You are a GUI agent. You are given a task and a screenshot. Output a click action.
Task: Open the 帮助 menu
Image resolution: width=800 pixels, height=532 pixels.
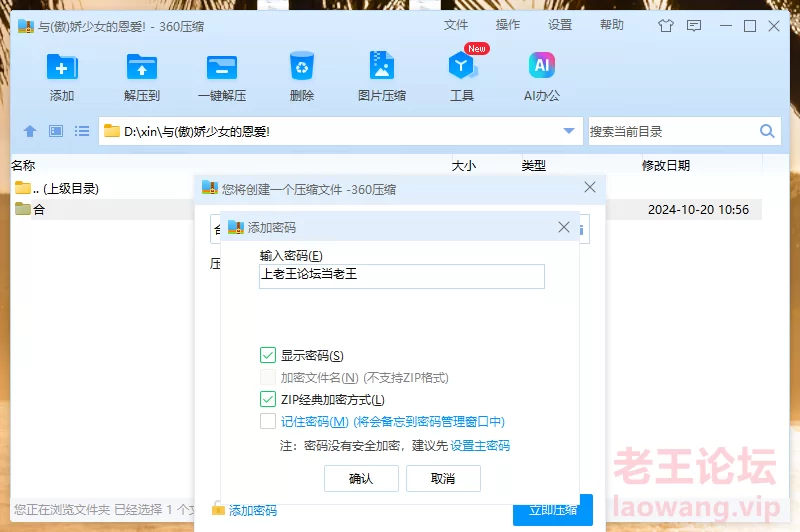pos(612,25)
